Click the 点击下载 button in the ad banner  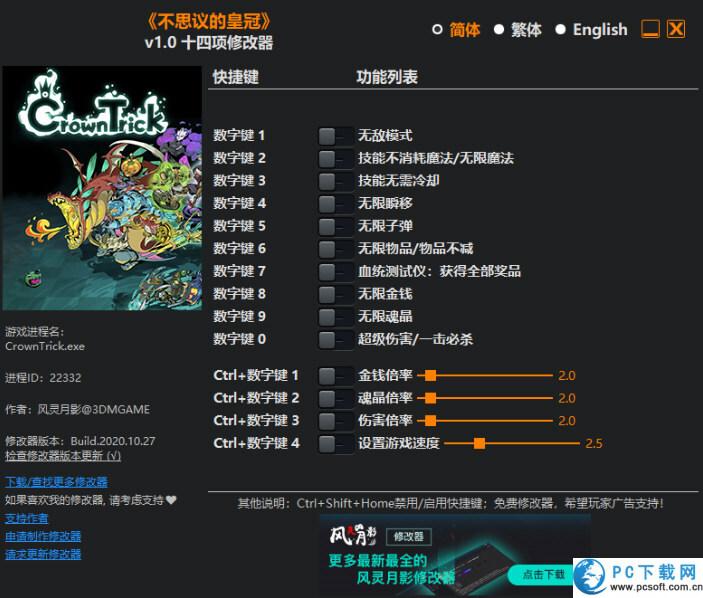pyautogui.click(x=543, y=574)
